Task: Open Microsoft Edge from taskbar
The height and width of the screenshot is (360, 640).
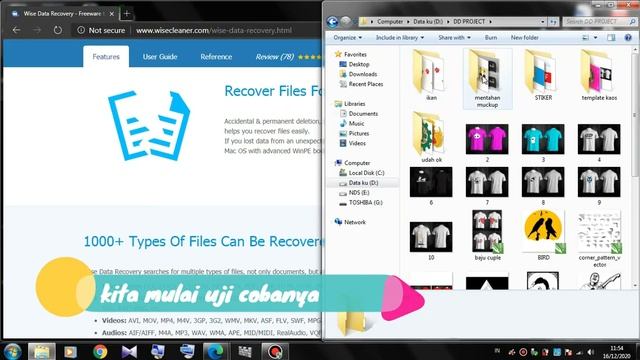Action: point(215,351)
